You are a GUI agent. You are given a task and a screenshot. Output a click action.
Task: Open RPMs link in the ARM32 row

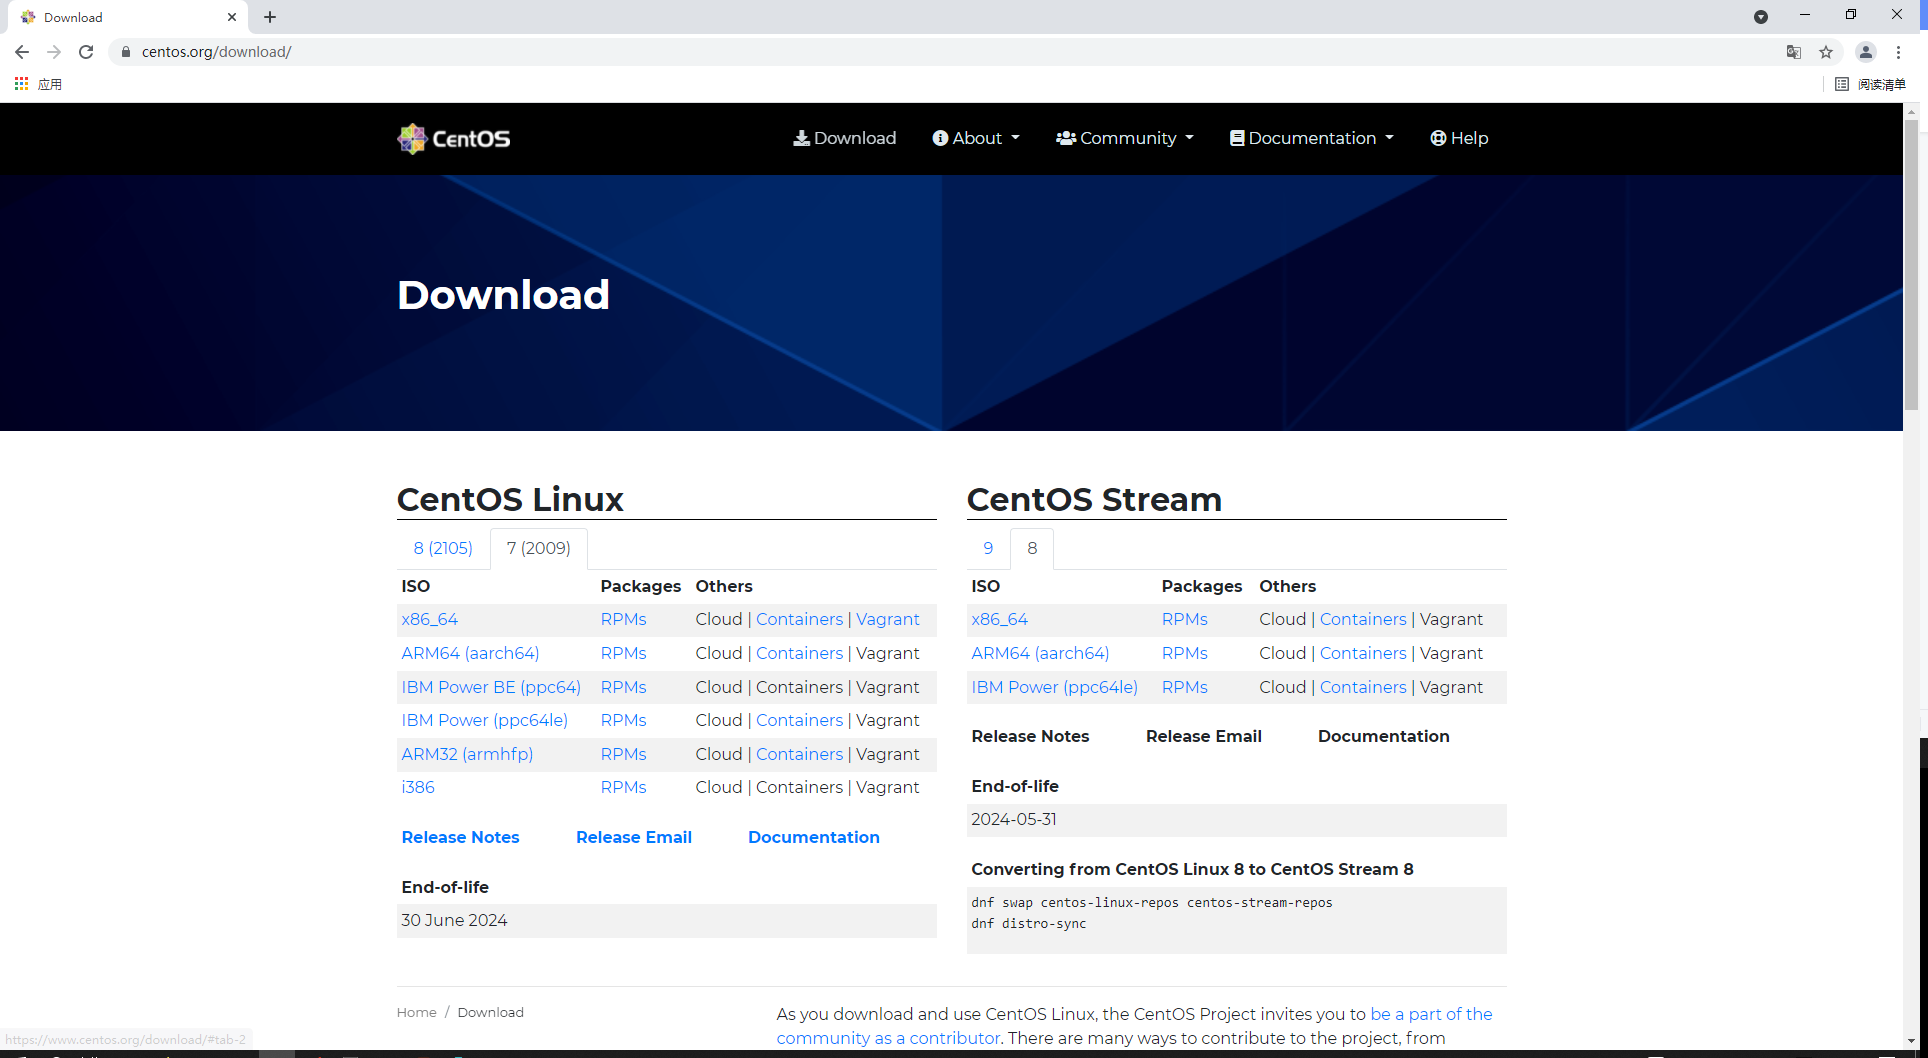click(x=623, y=754)
